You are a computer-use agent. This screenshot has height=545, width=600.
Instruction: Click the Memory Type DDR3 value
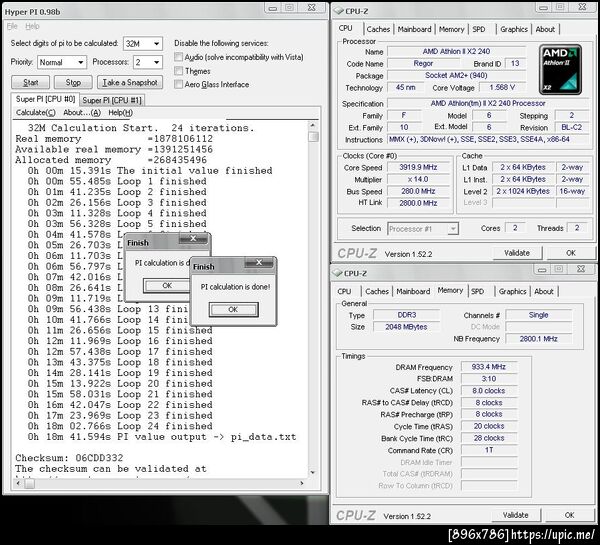[406, 315]
